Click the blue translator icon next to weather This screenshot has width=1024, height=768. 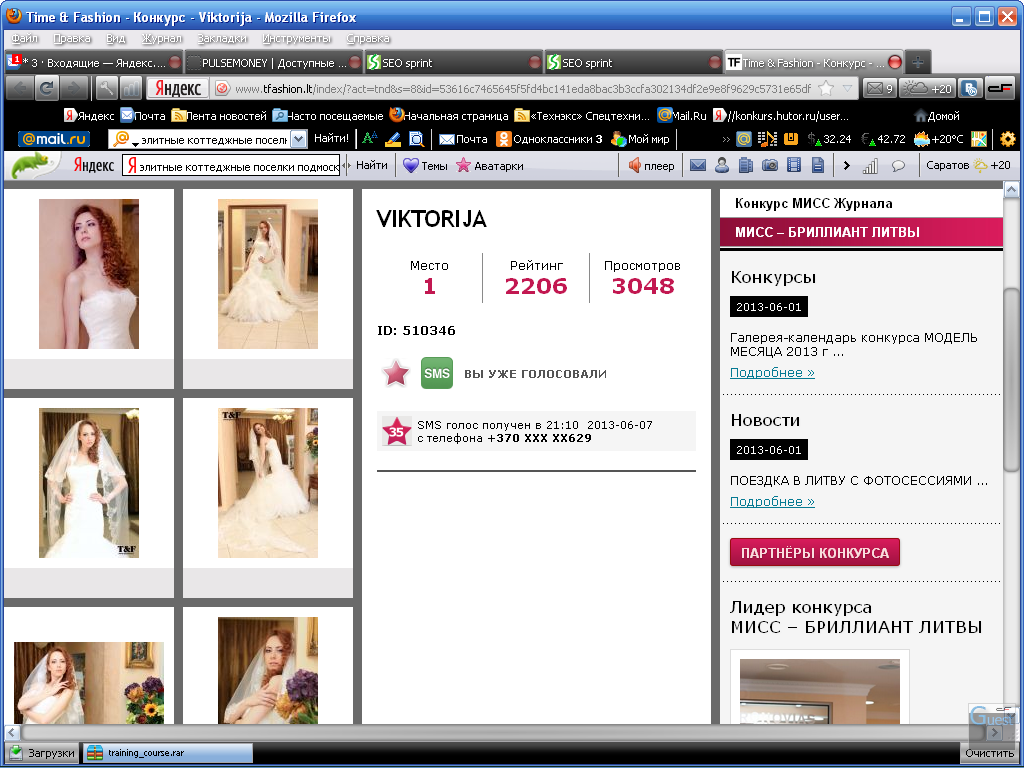tap(970, 88)
